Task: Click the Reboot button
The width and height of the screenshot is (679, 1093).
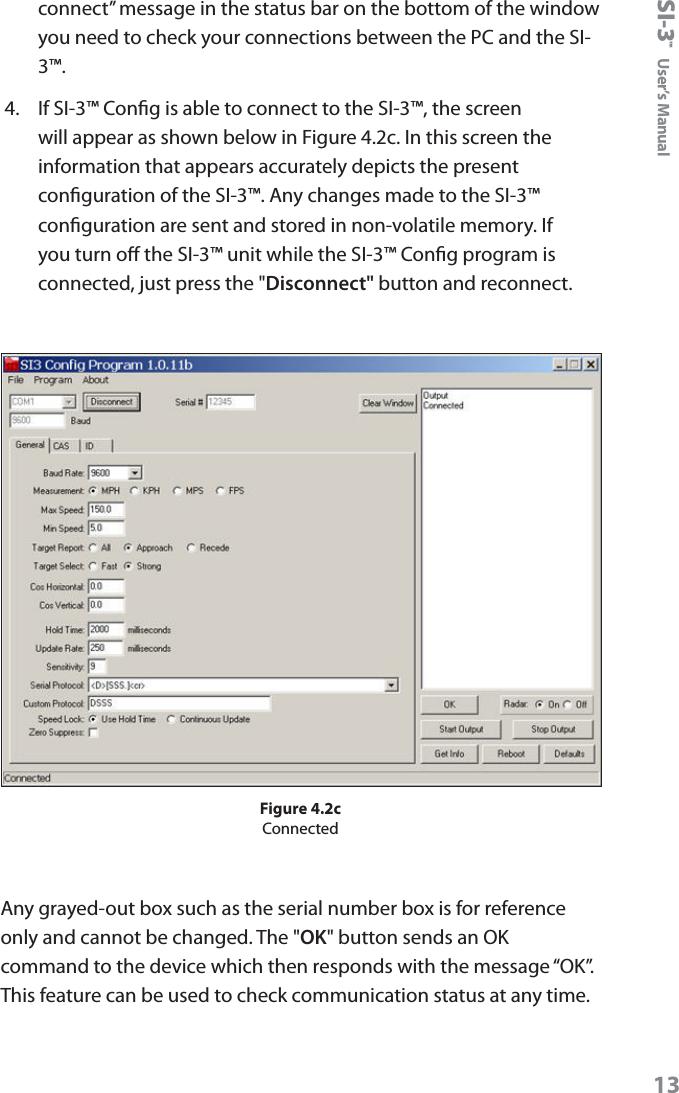Action: (510, 754)
